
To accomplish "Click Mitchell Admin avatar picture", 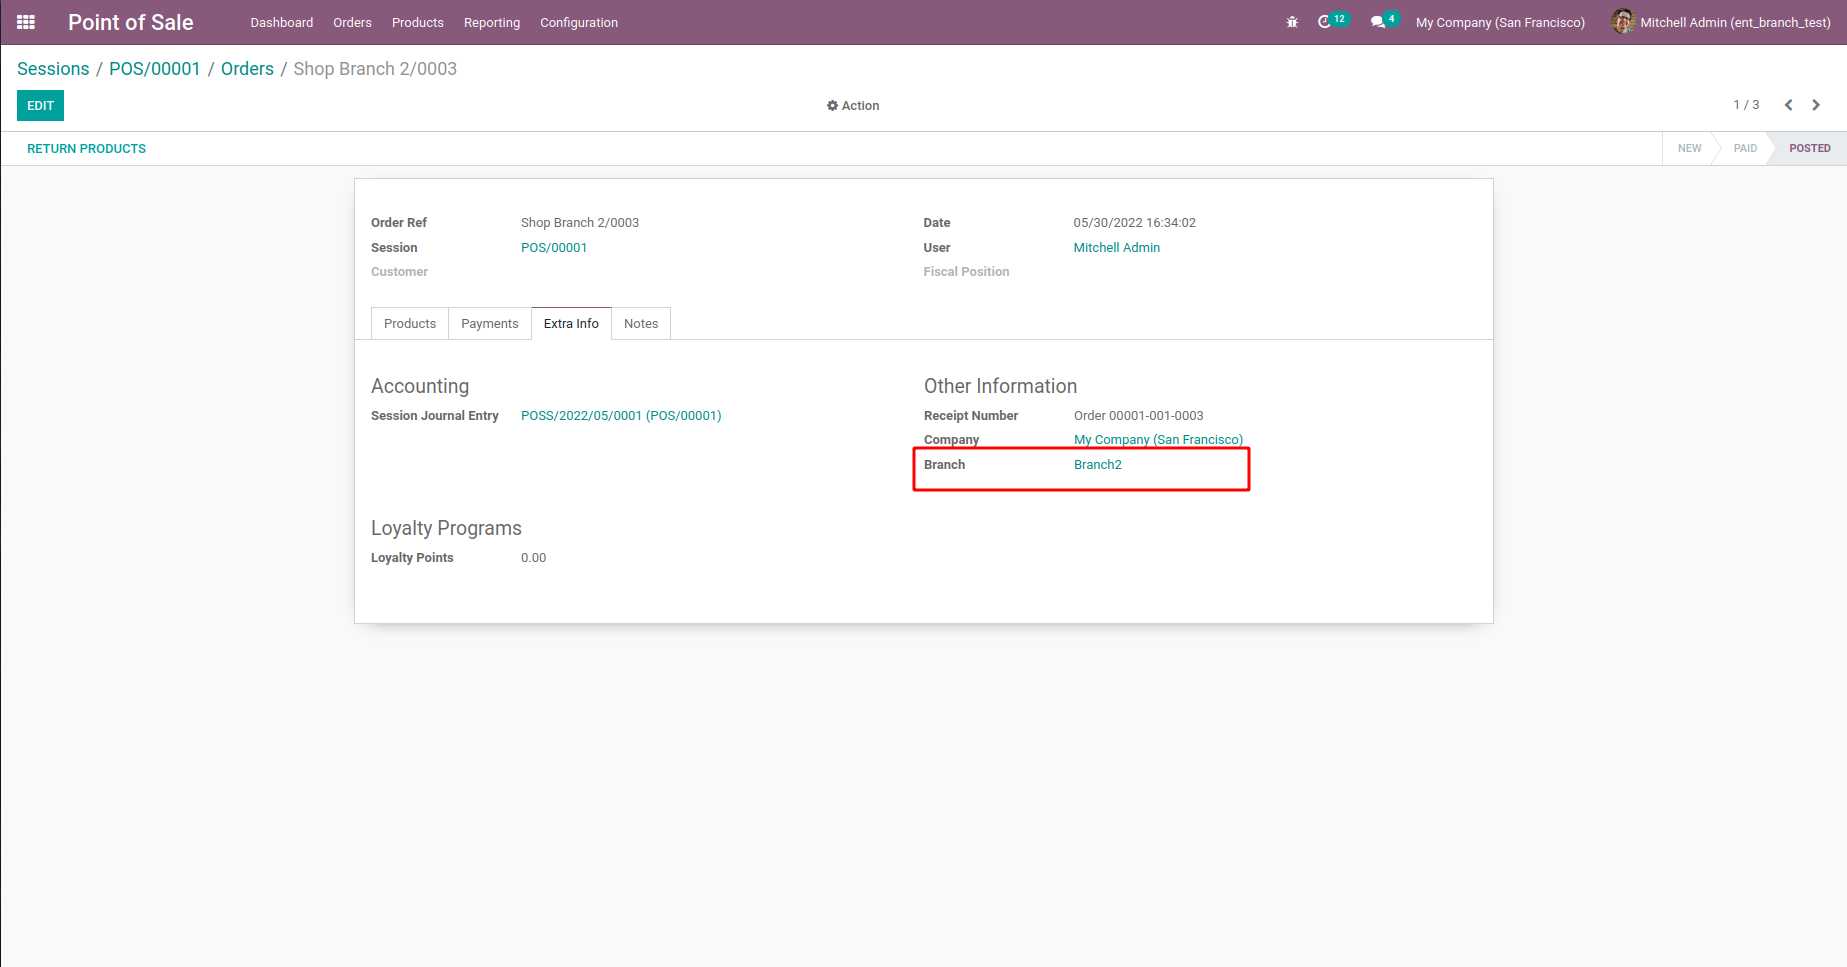I will tap(1622, 22).
